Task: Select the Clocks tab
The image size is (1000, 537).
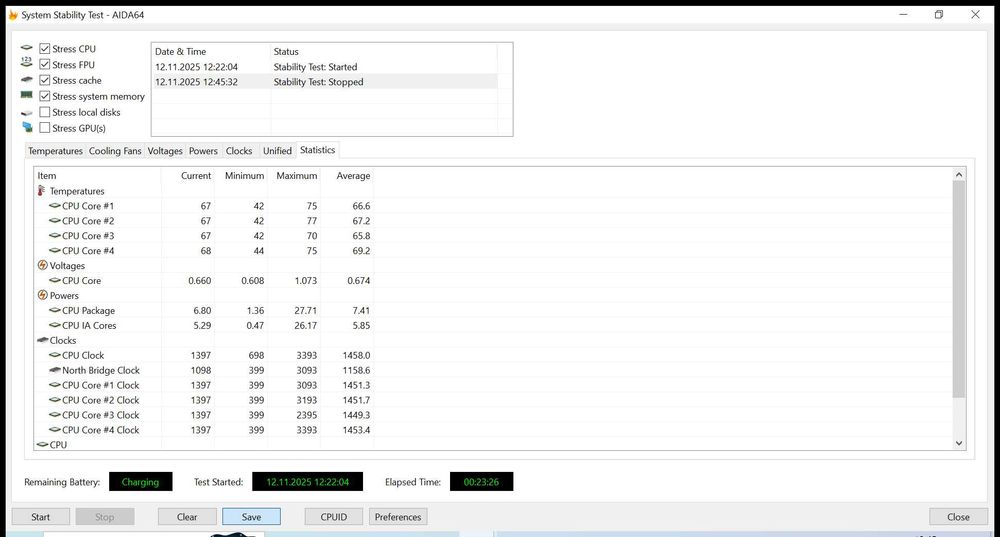Action: [239, 151]
